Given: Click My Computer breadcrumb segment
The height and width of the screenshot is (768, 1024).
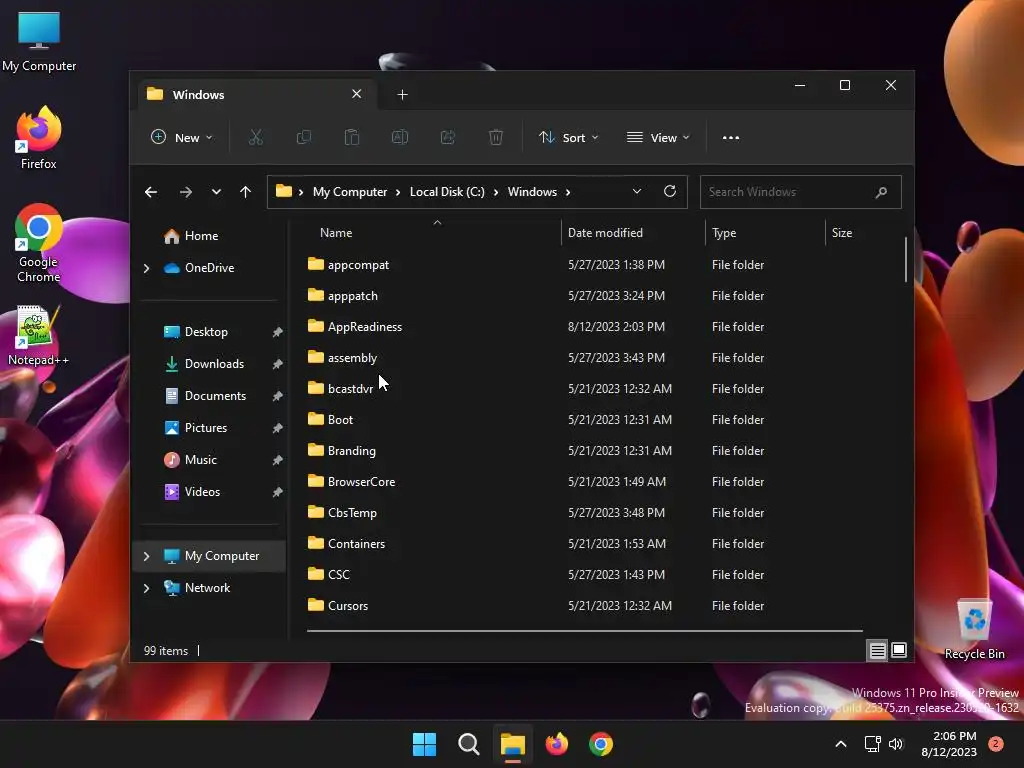Looking at the screenshot, I should pos(350,192).
